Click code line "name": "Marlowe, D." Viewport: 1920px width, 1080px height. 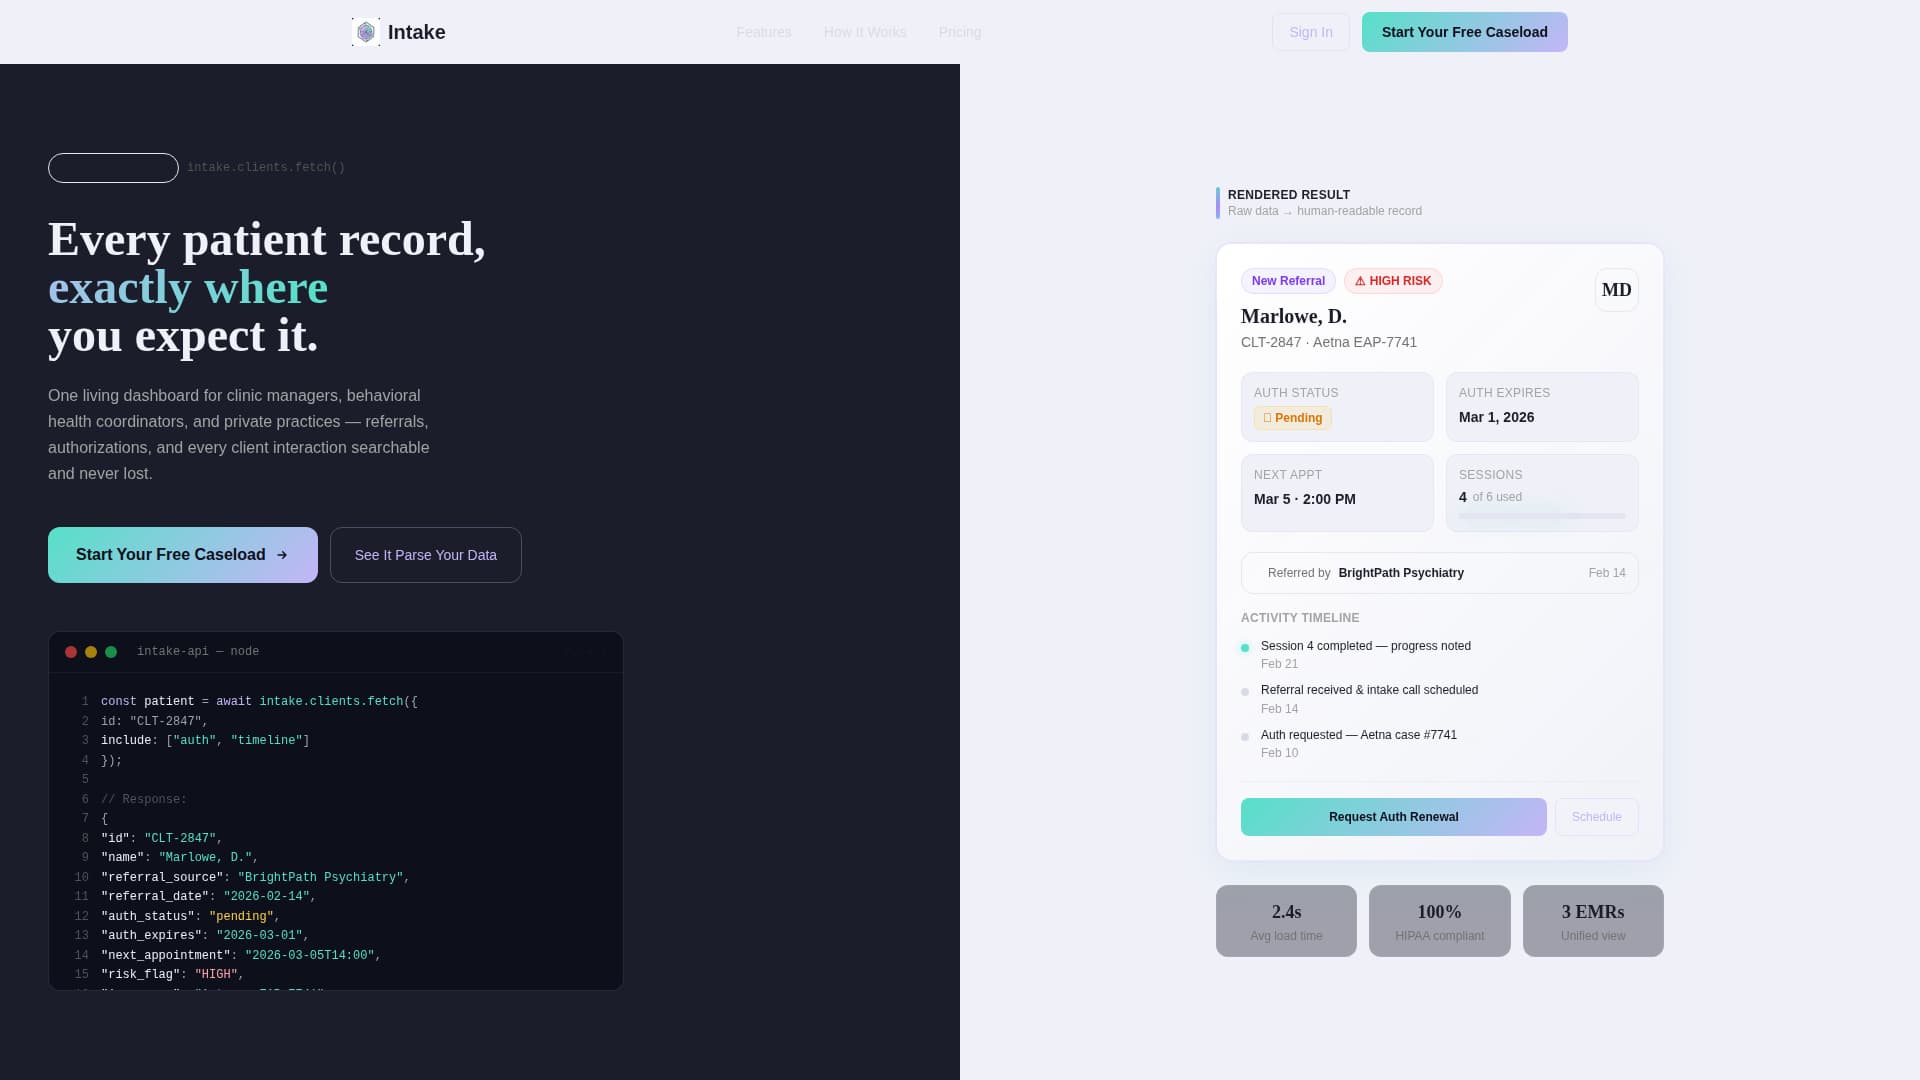(x=180, y=858)
